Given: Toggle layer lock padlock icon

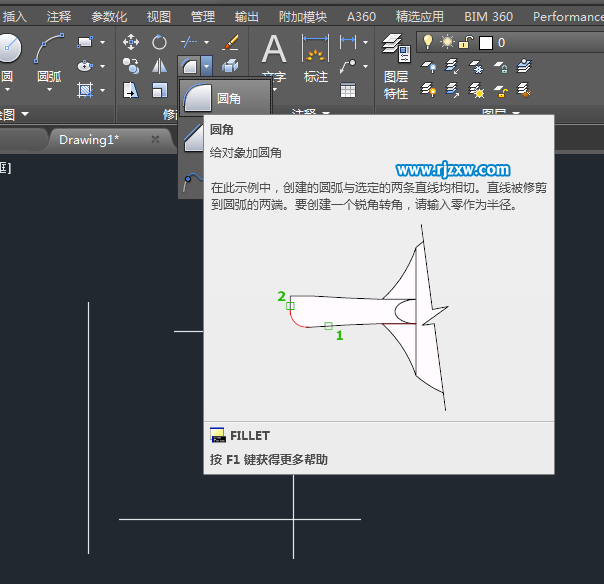Looking at the screenshot, I should coord(465,42).
